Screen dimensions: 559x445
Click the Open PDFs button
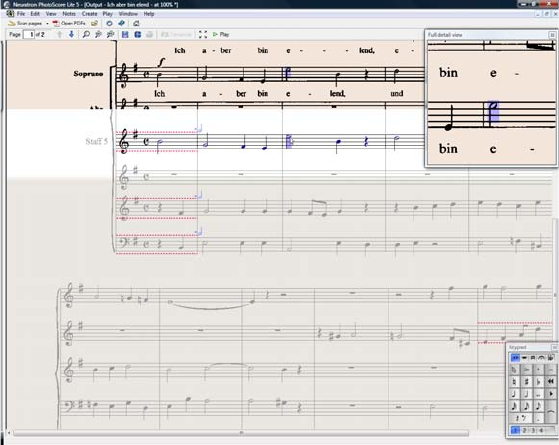pos(69,24)
